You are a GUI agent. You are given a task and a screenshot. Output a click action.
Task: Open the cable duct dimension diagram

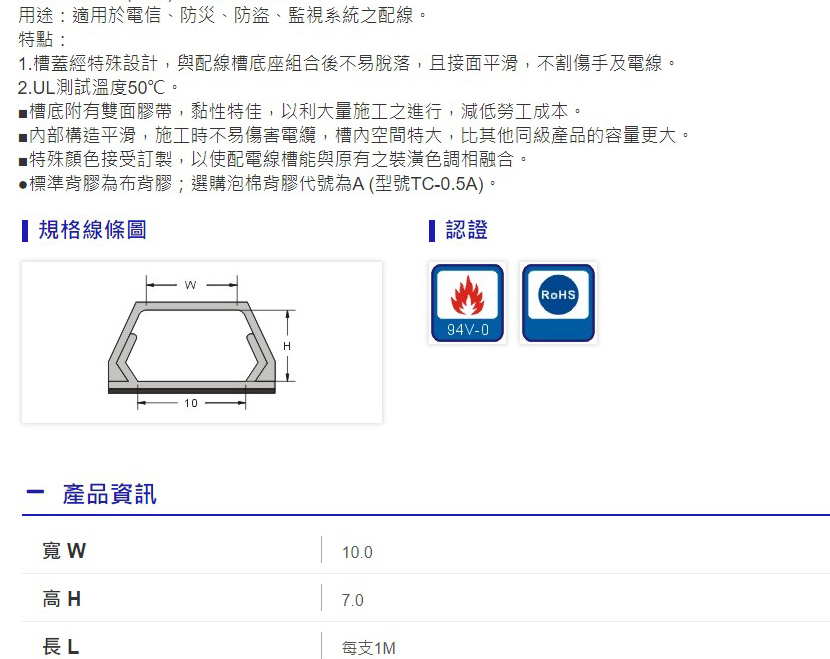(202, 342)
